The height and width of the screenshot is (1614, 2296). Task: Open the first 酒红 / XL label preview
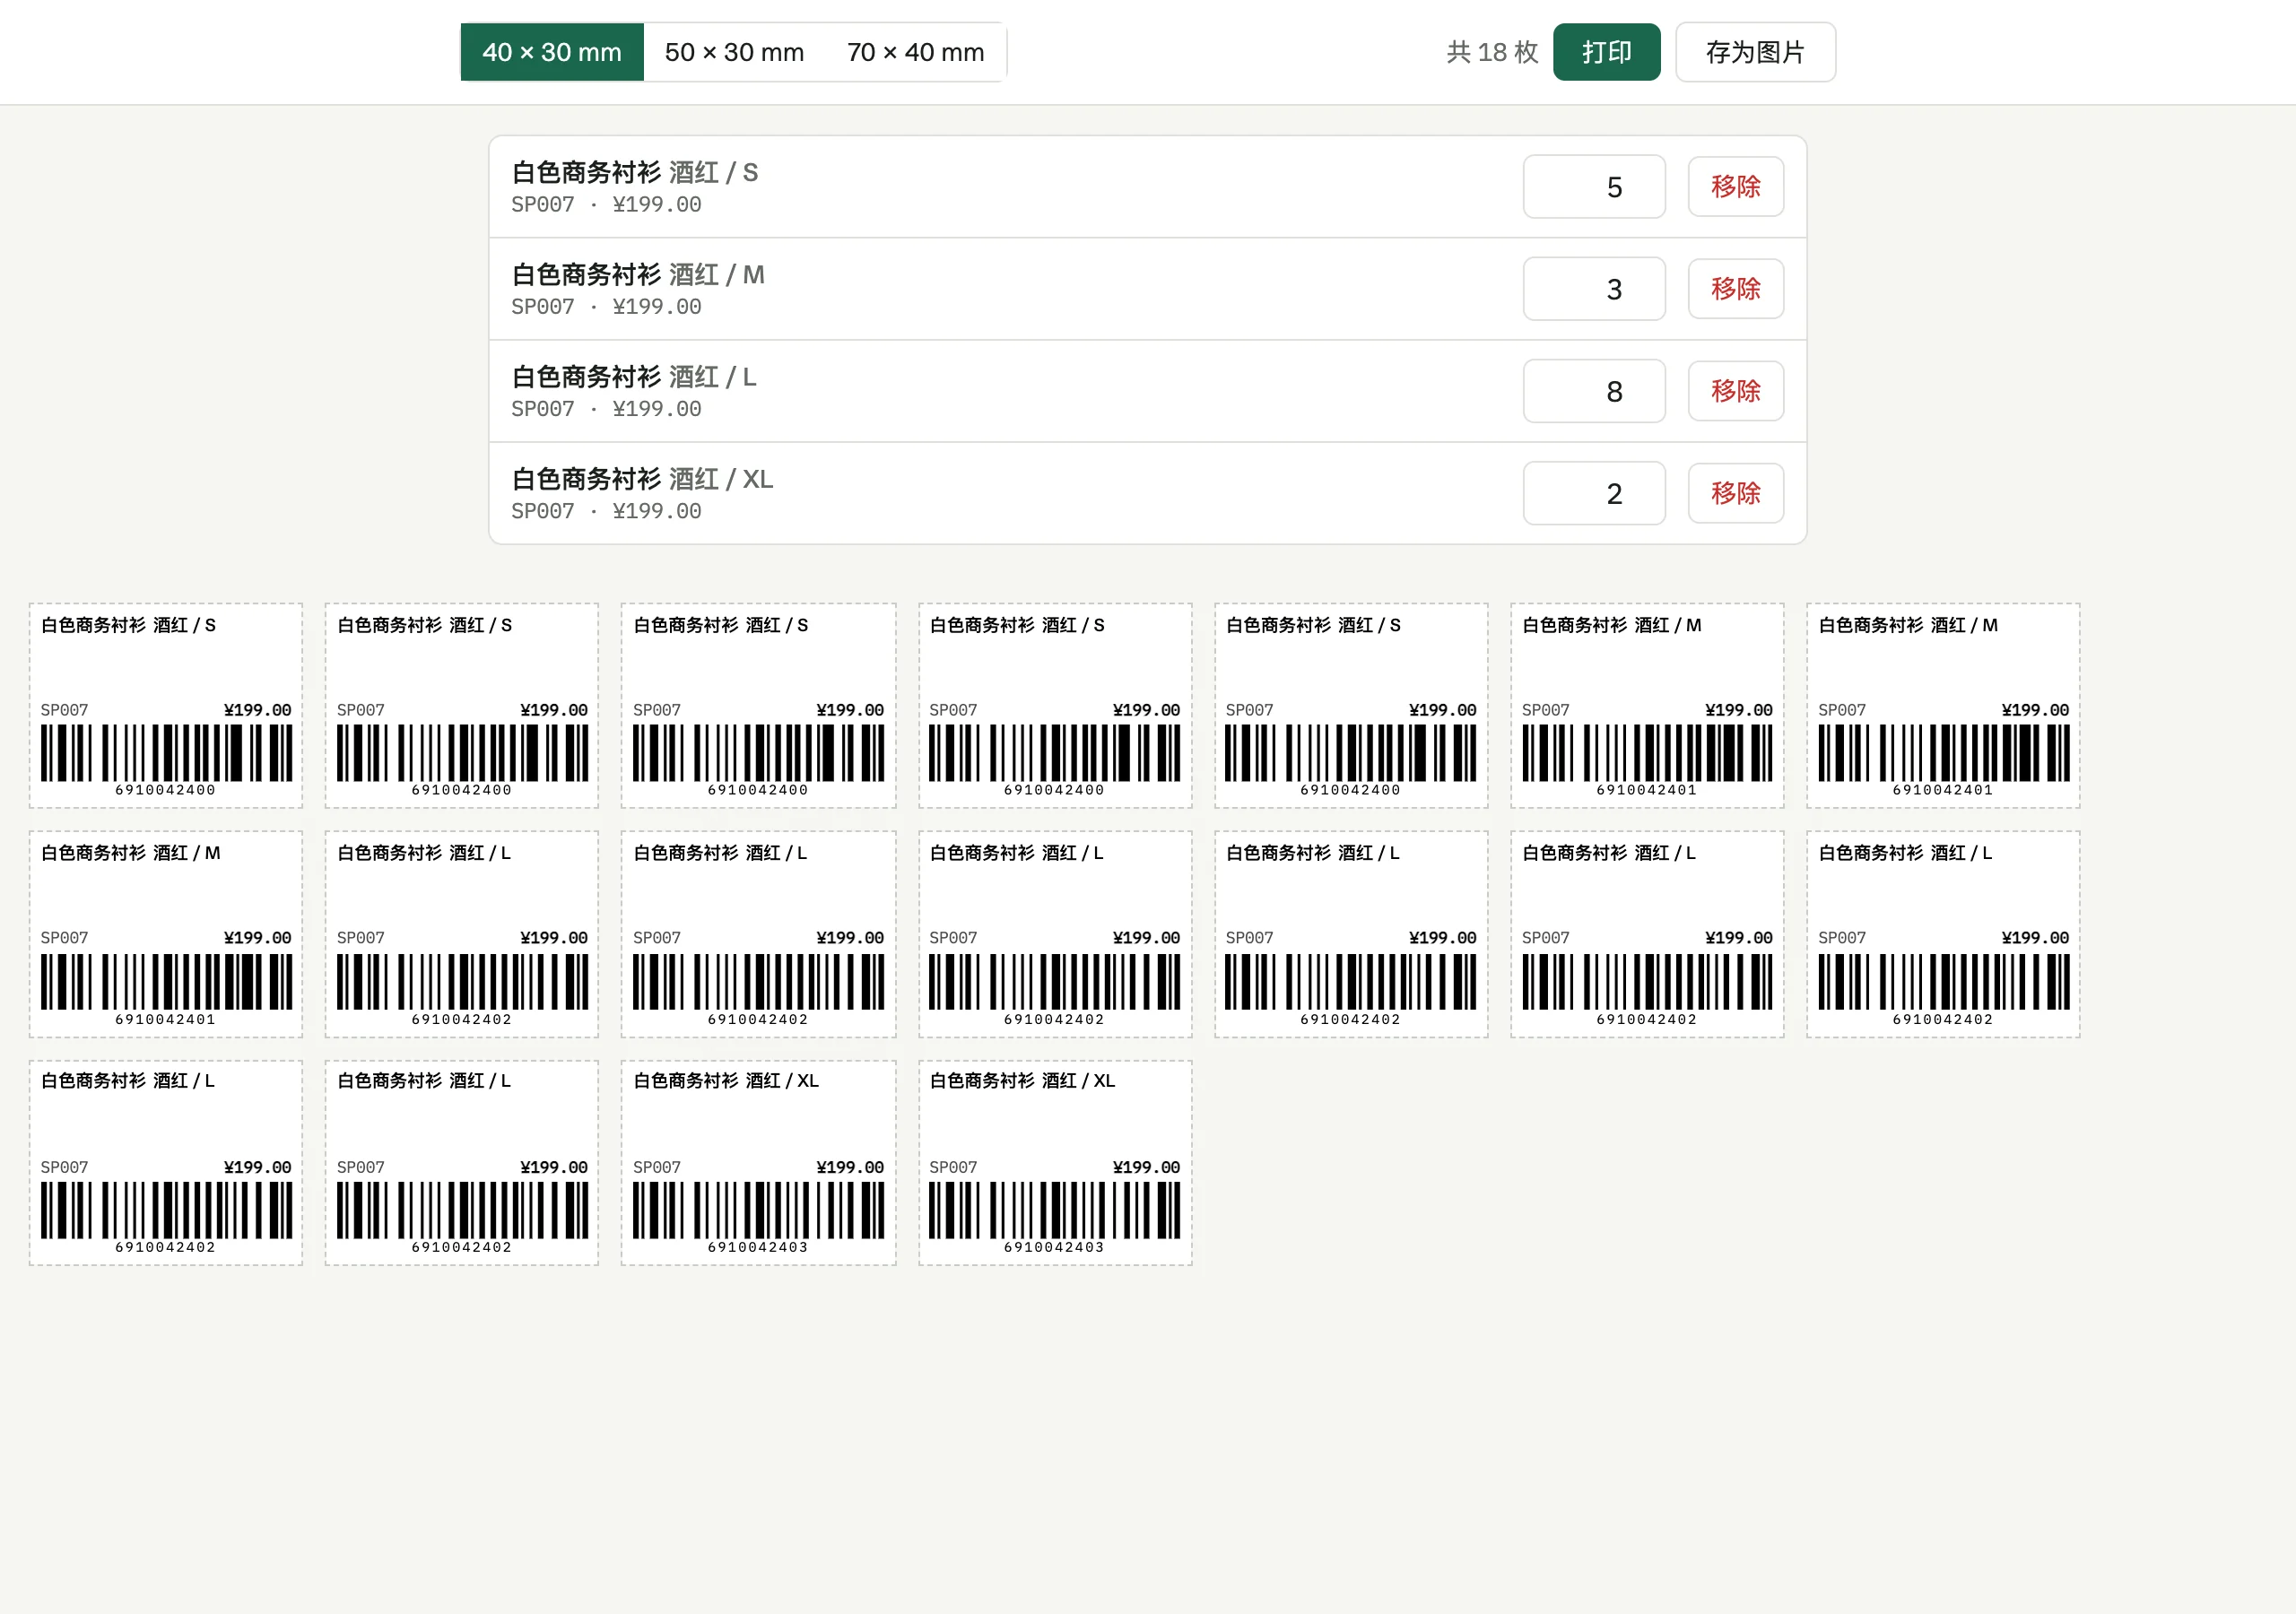[x=758, y=1163]
